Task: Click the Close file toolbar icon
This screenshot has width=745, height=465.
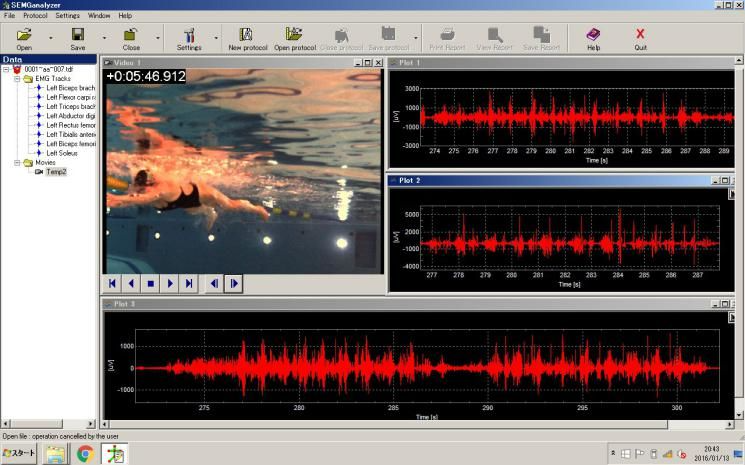Action: (x=131, y=35)
